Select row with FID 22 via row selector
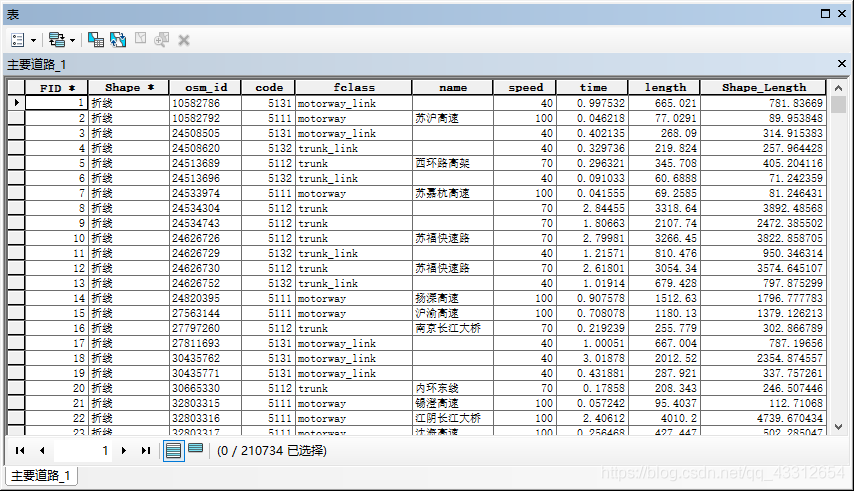This screenshot has height=491, width=854. (x=16, y=418)
